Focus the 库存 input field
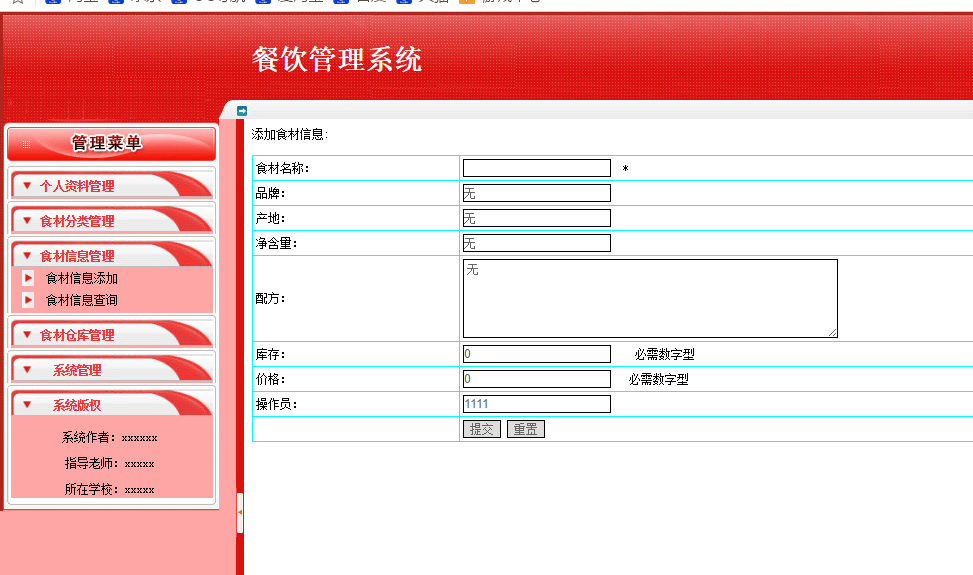The width and height of the screenshot is (973, 575). [537, 354]
